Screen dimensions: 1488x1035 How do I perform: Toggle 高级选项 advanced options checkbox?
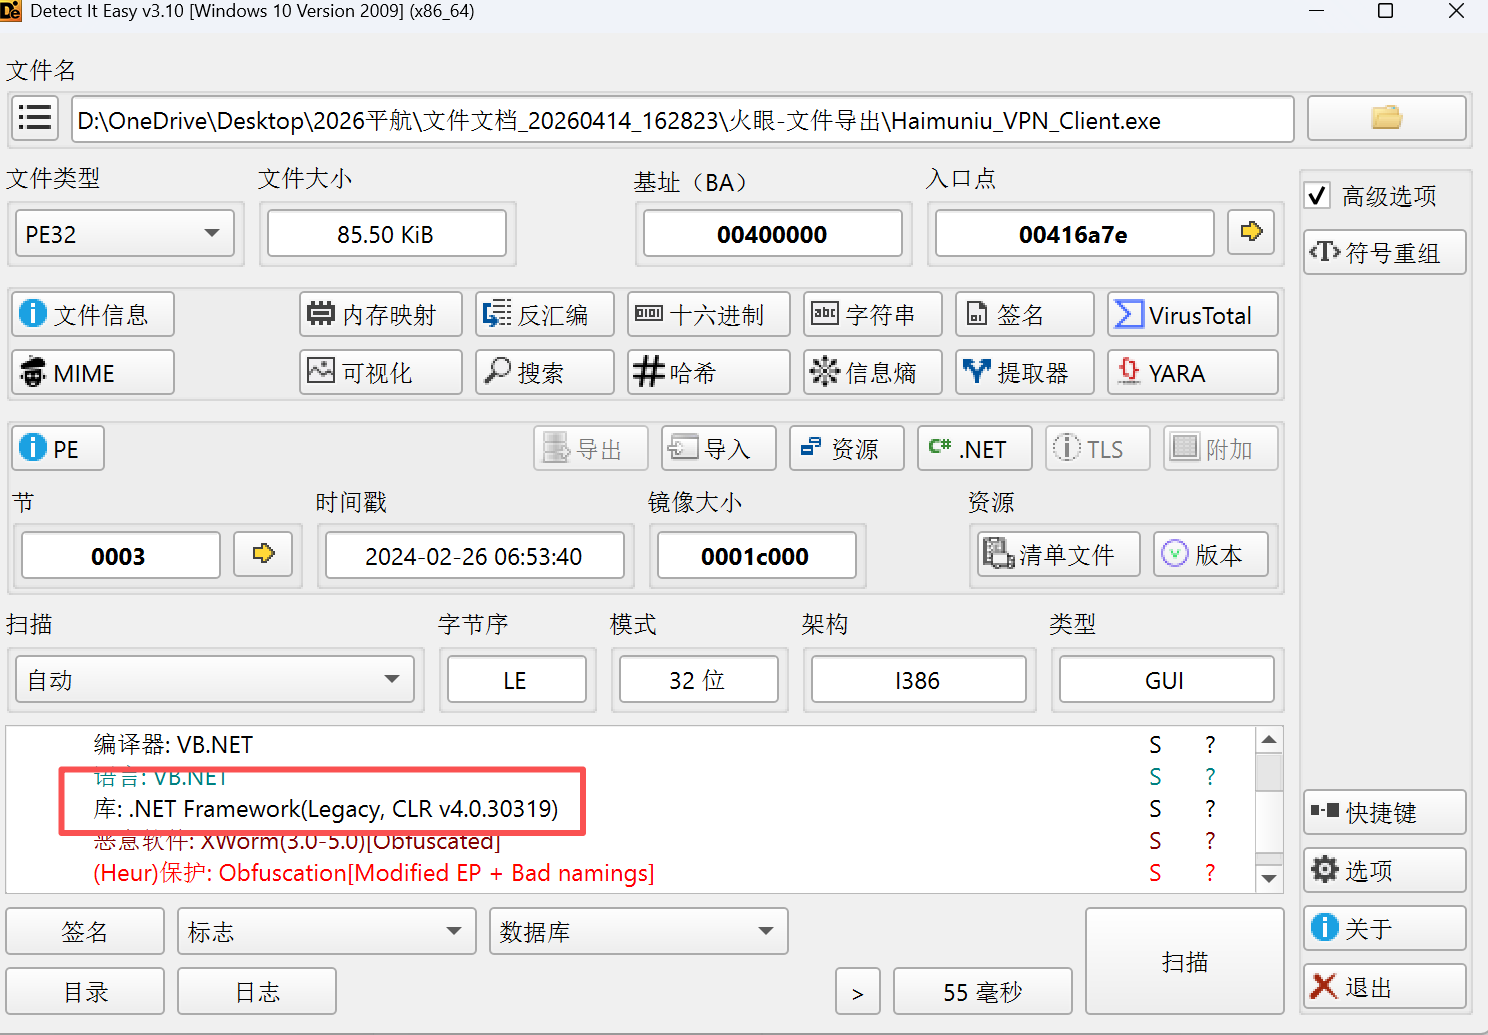pyautogui.click(x=1318, y=195)
